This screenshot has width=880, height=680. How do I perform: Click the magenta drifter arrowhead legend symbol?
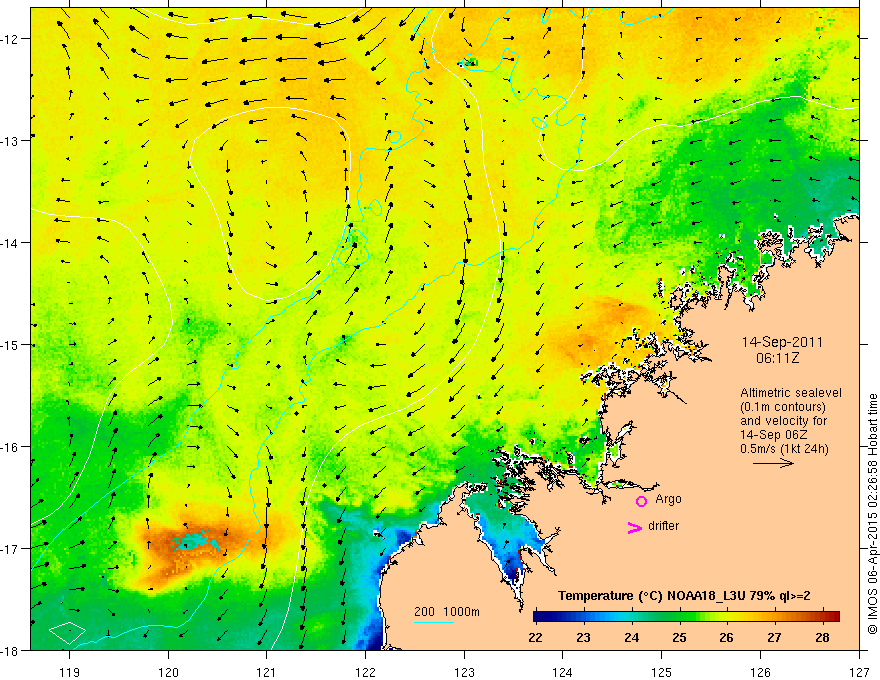click(x=635, y=527)
